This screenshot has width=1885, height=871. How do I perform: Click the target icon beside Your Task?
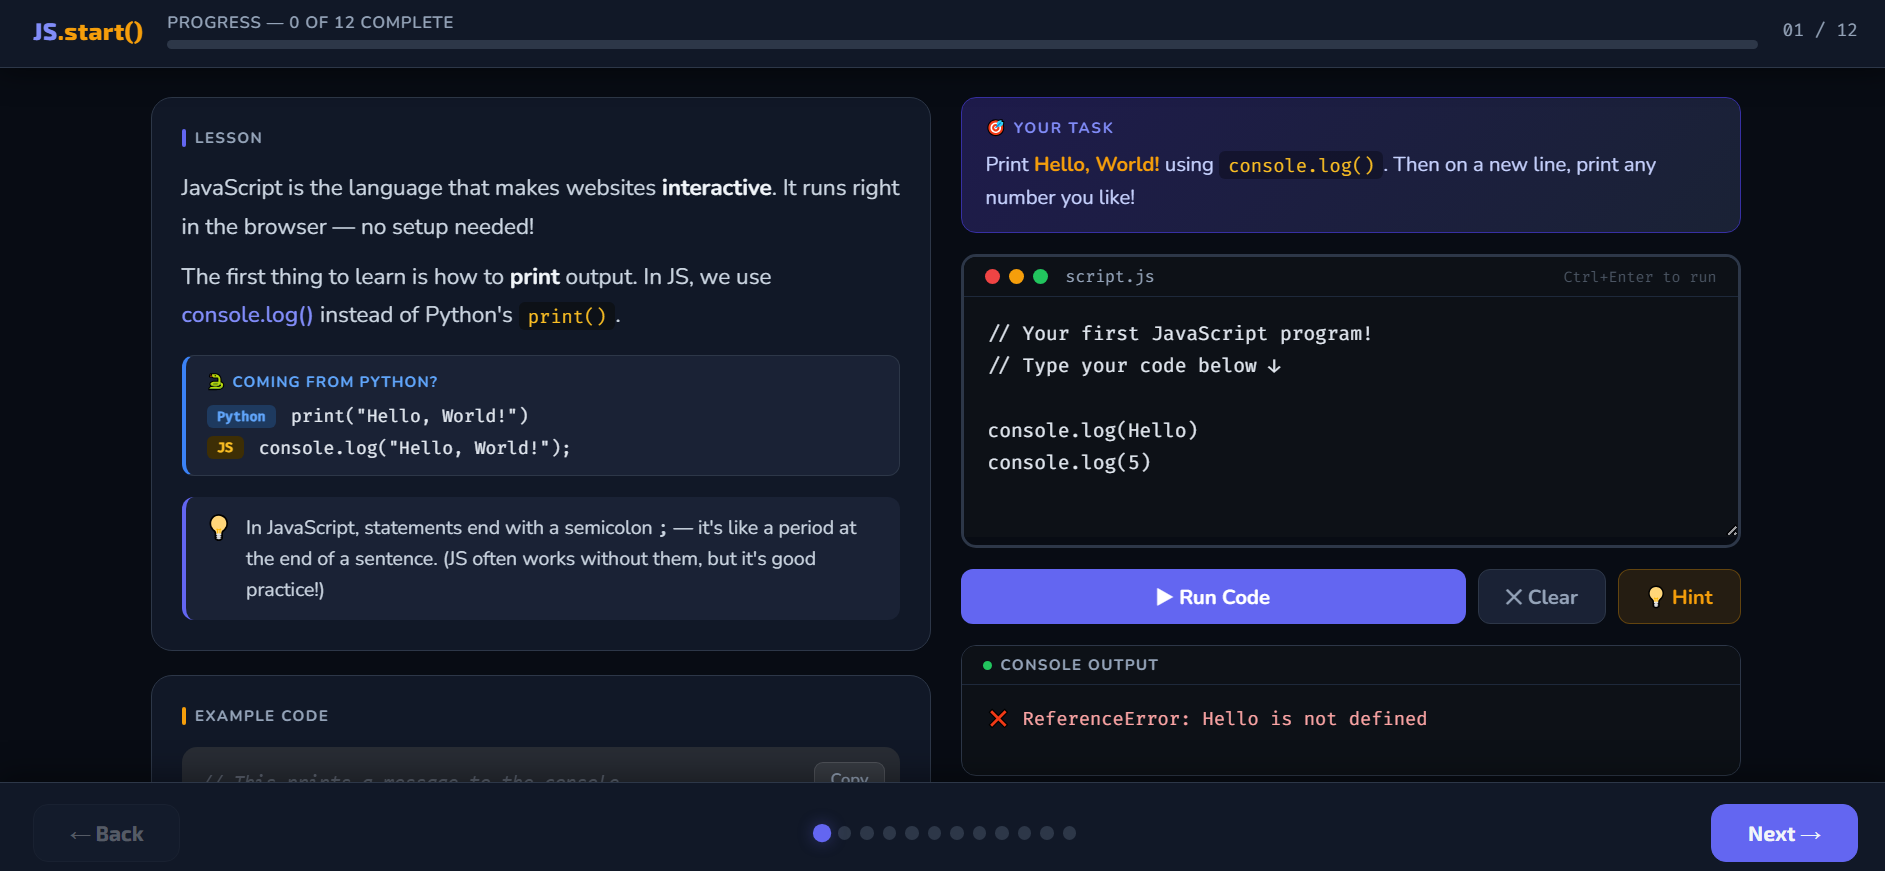[x=996, y=128]
